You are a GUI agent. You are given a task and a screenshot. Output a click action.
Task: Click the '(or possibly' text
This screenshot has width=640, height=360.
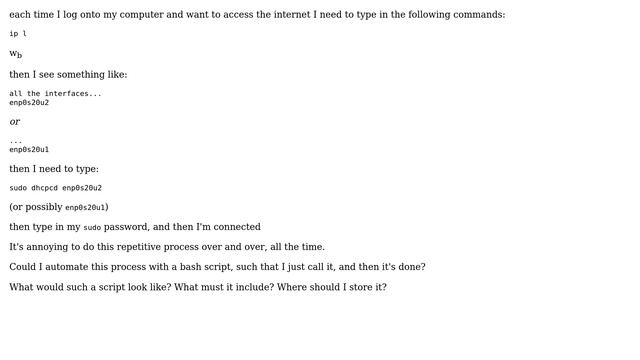(36, 207)
